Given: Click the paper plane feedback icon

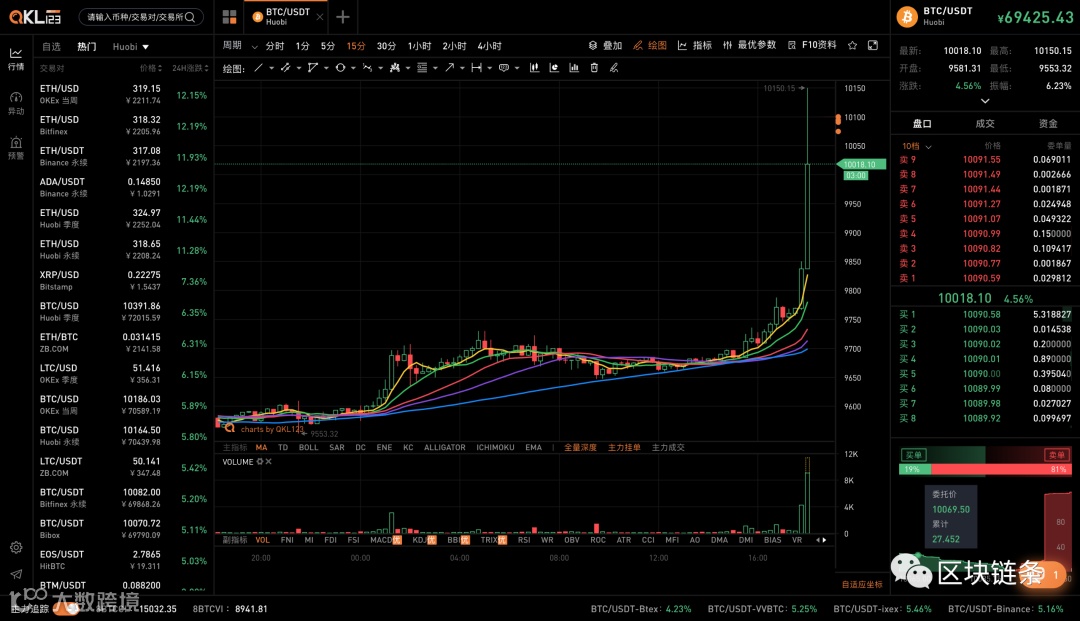Looking at the screenshot, I should pos(16,574).
